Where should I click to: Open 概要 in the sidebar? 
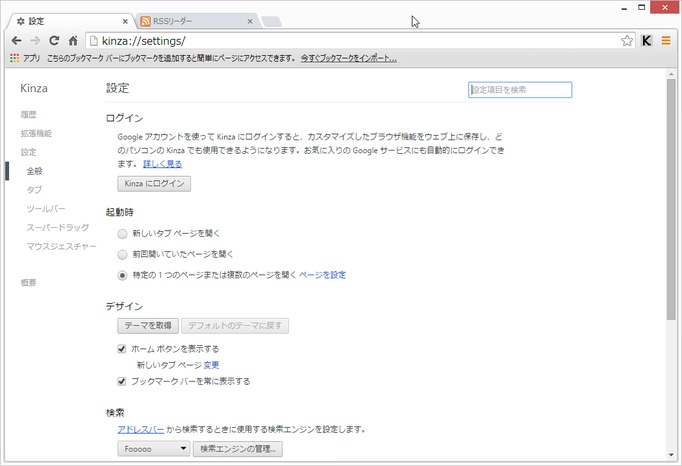coord(29,283)
